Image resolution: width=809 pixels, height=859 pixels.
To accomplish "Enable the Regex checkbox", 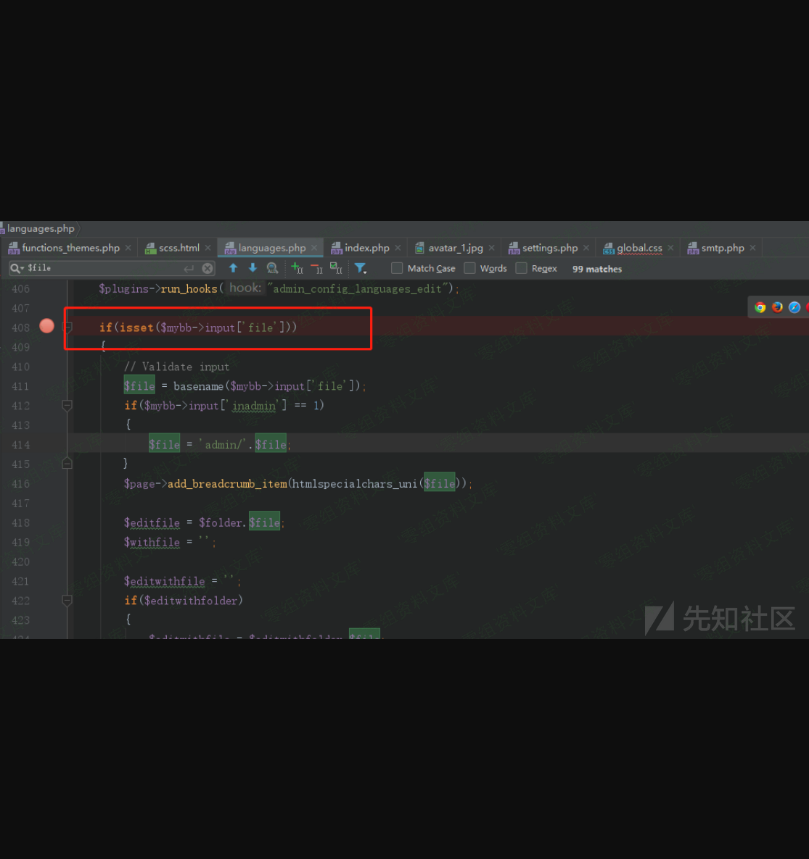I will click(x=522, y=268).
